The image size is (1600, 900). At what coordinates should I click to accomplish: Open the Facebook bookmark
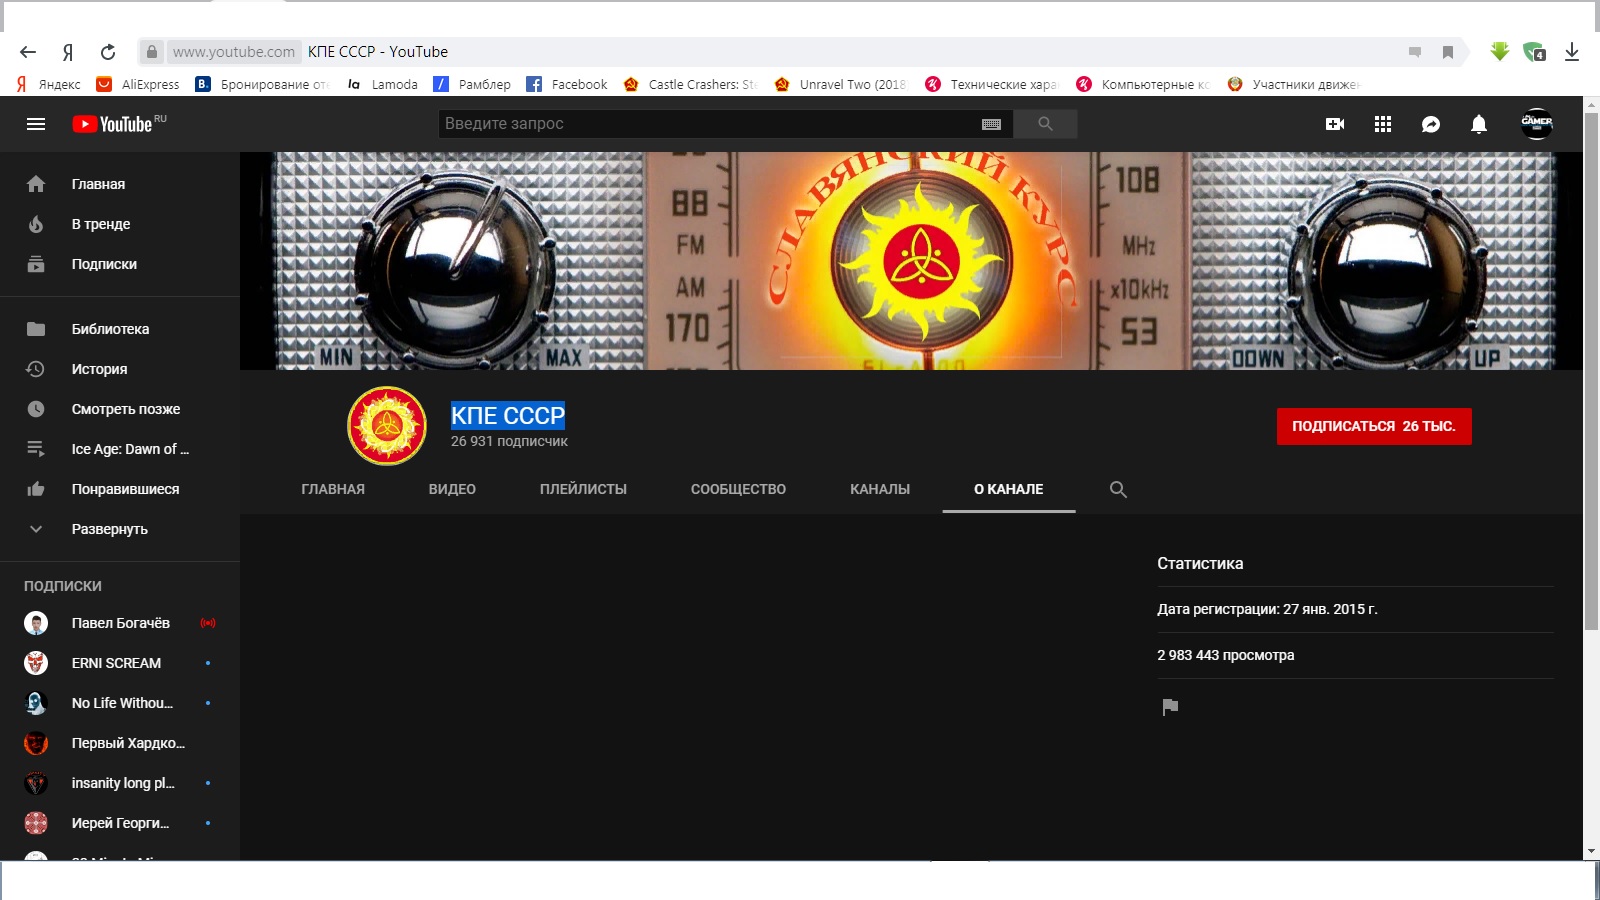pyautogui.click(x=567, y=85)
